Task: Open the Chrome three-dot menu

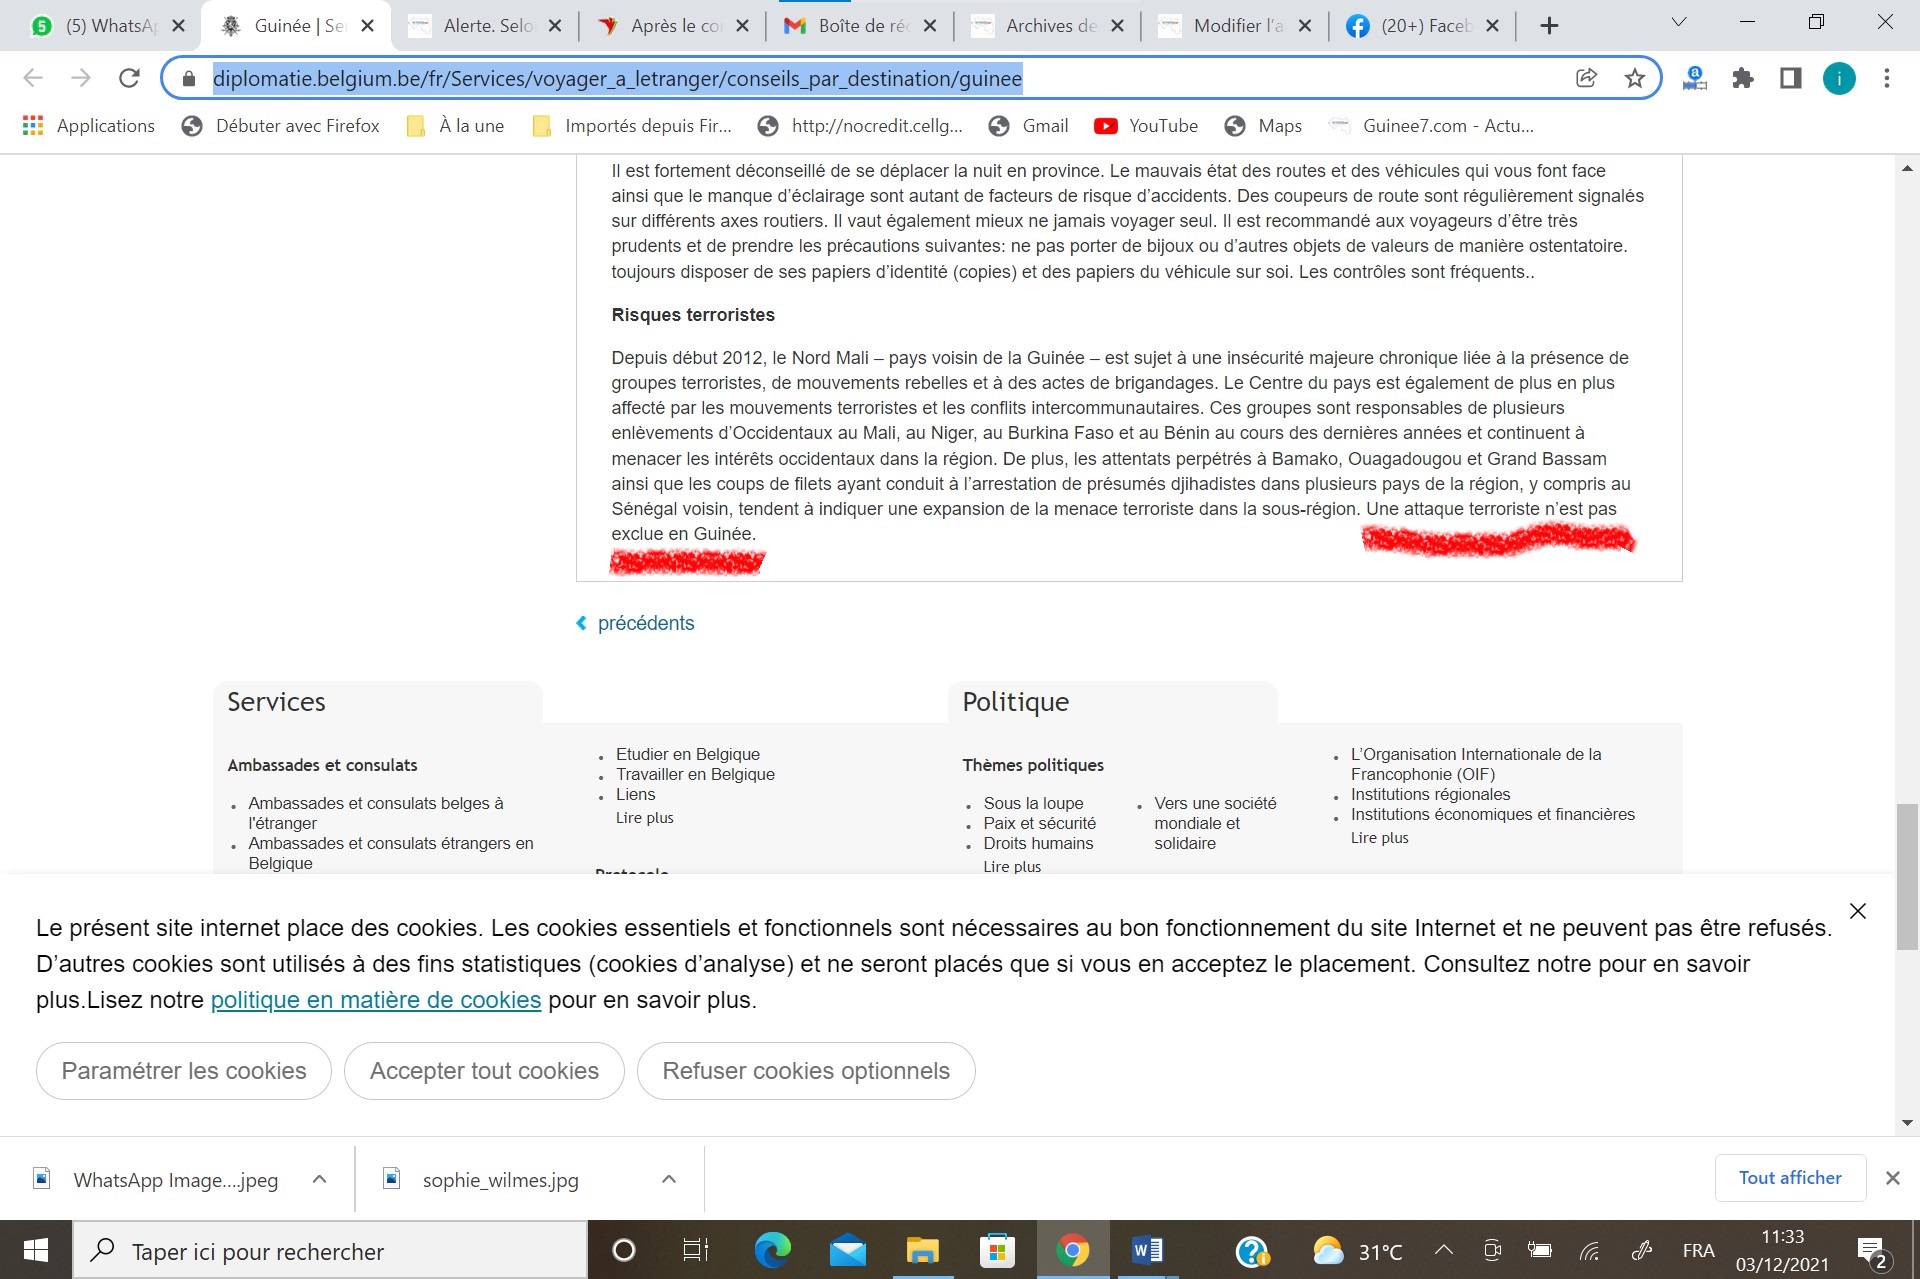Action: coord(1886,78)
